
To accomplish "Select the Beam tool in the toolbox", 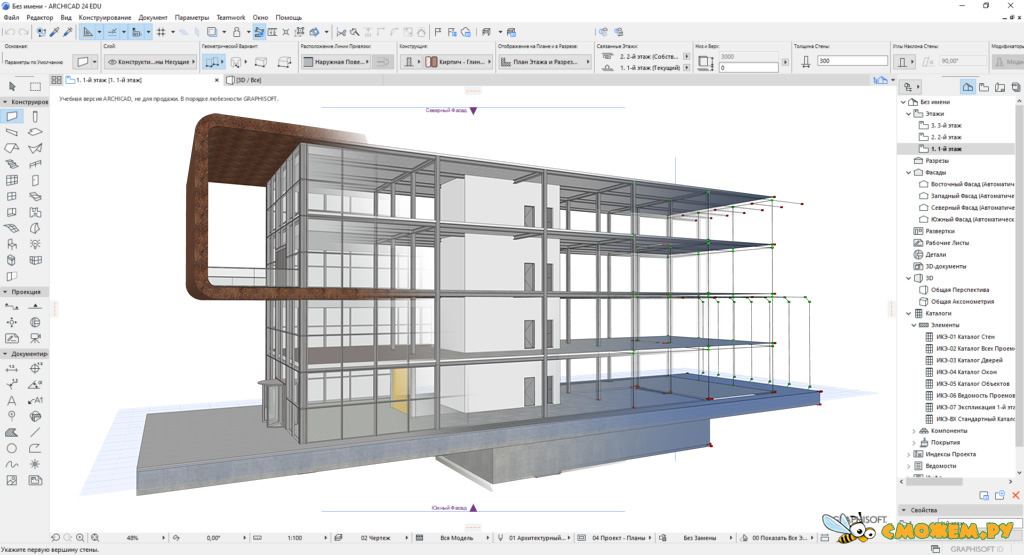I will [x=12, y=133].
